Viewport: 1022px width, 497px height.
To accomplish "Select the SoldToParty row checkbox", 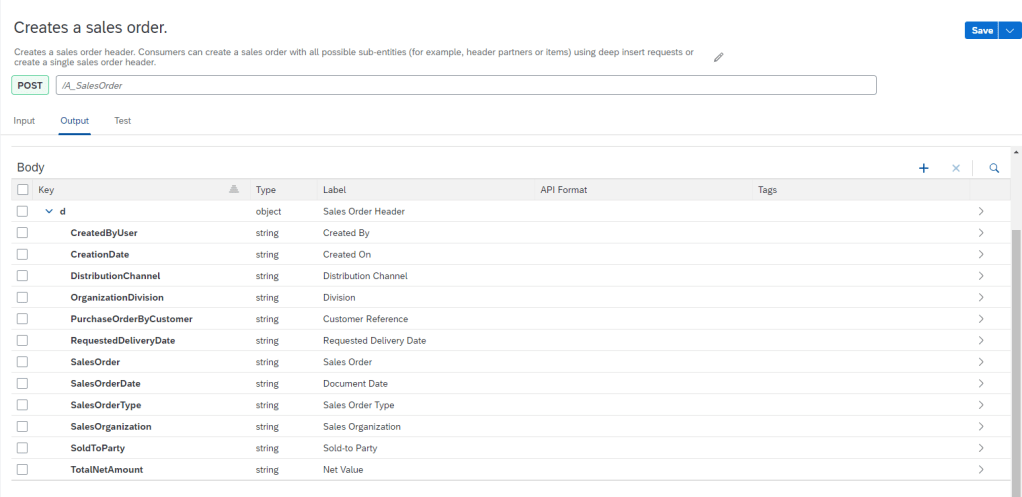I will click(23, 448).
